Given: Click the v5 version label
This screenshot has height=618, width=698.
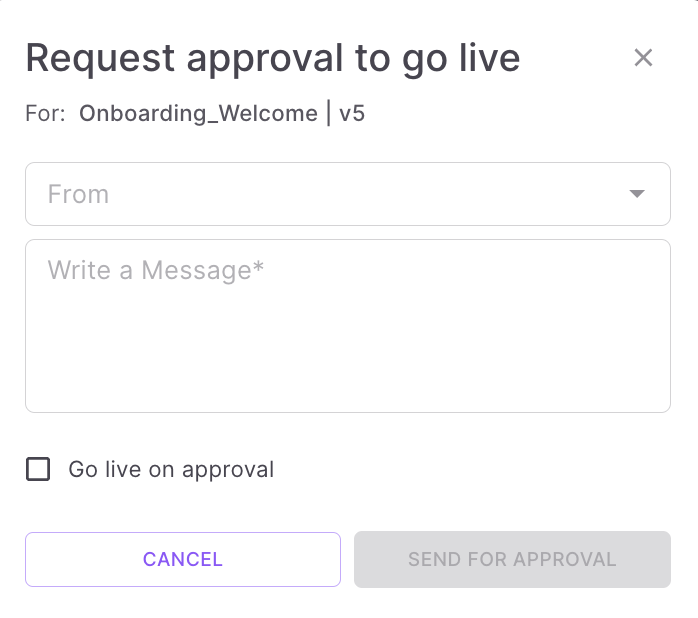Looking at the screenshot, I should 352,113.
